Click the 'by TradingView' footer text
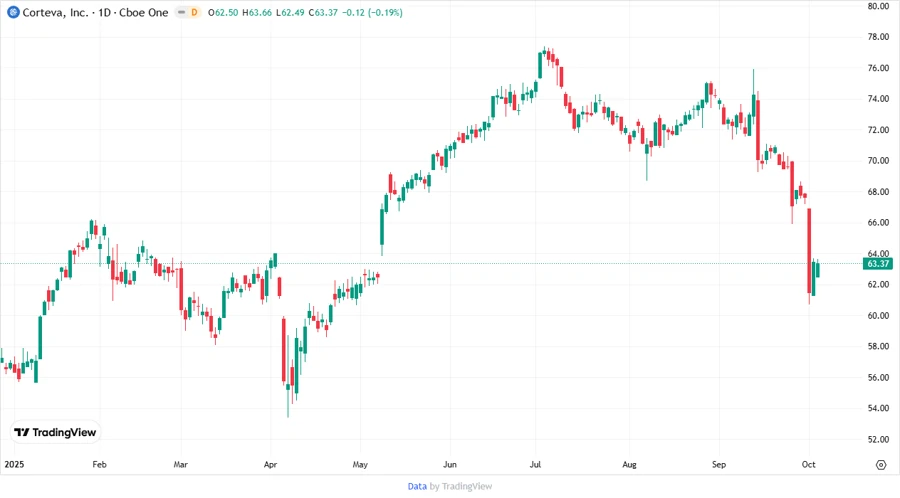 460,486
